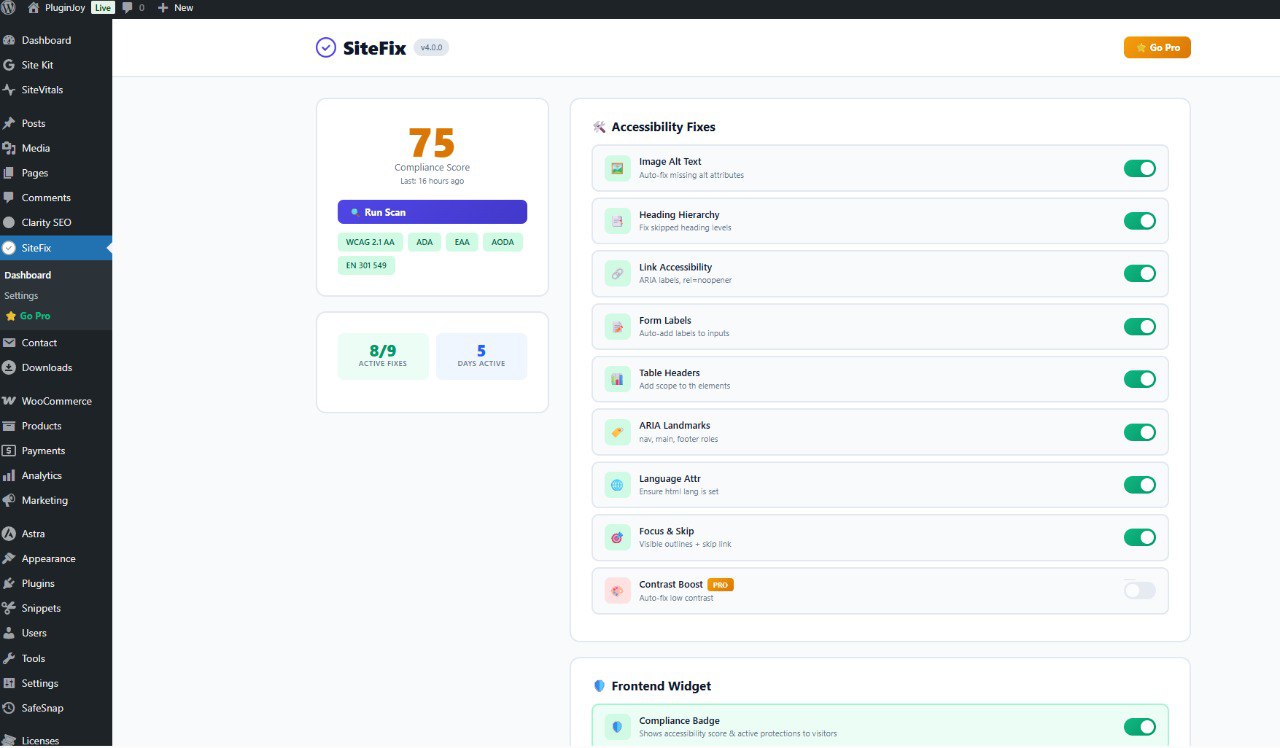Open the Licenses menu item
Image resolution: width=1280 pixels, height=748 pixels.
coord(56,740)
